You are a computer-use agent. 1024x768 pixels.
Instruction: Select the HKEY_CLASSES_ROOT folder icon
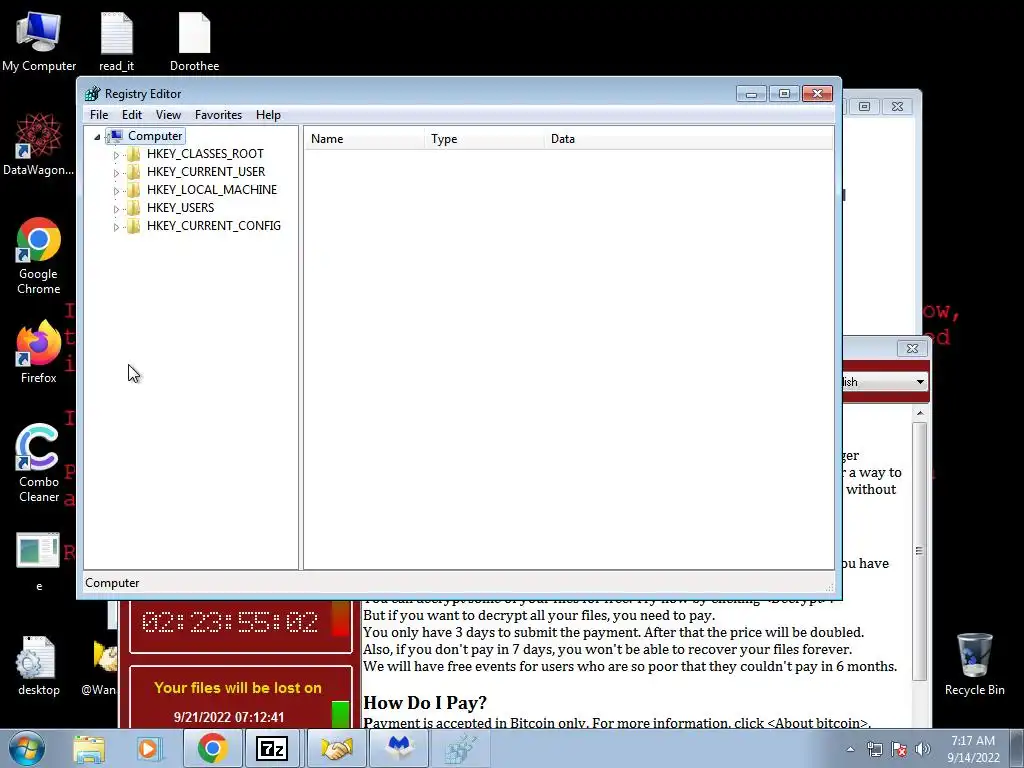(133, 154)
